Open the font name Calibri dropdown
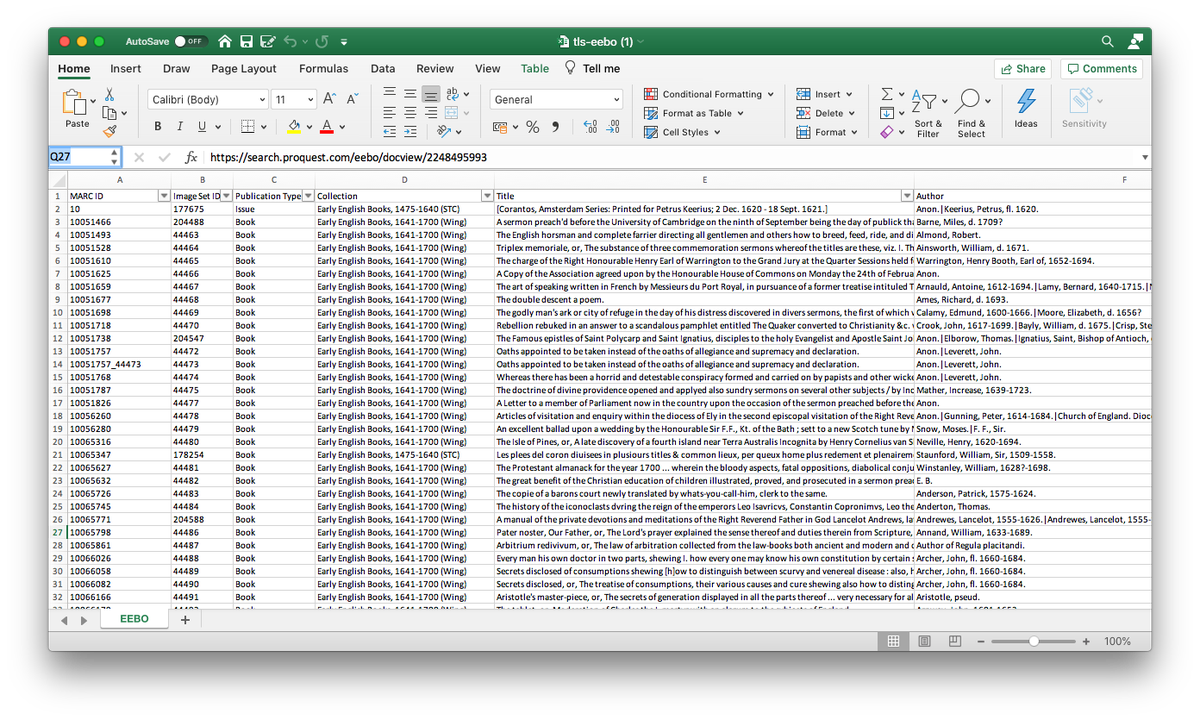 tap(263, 100)
